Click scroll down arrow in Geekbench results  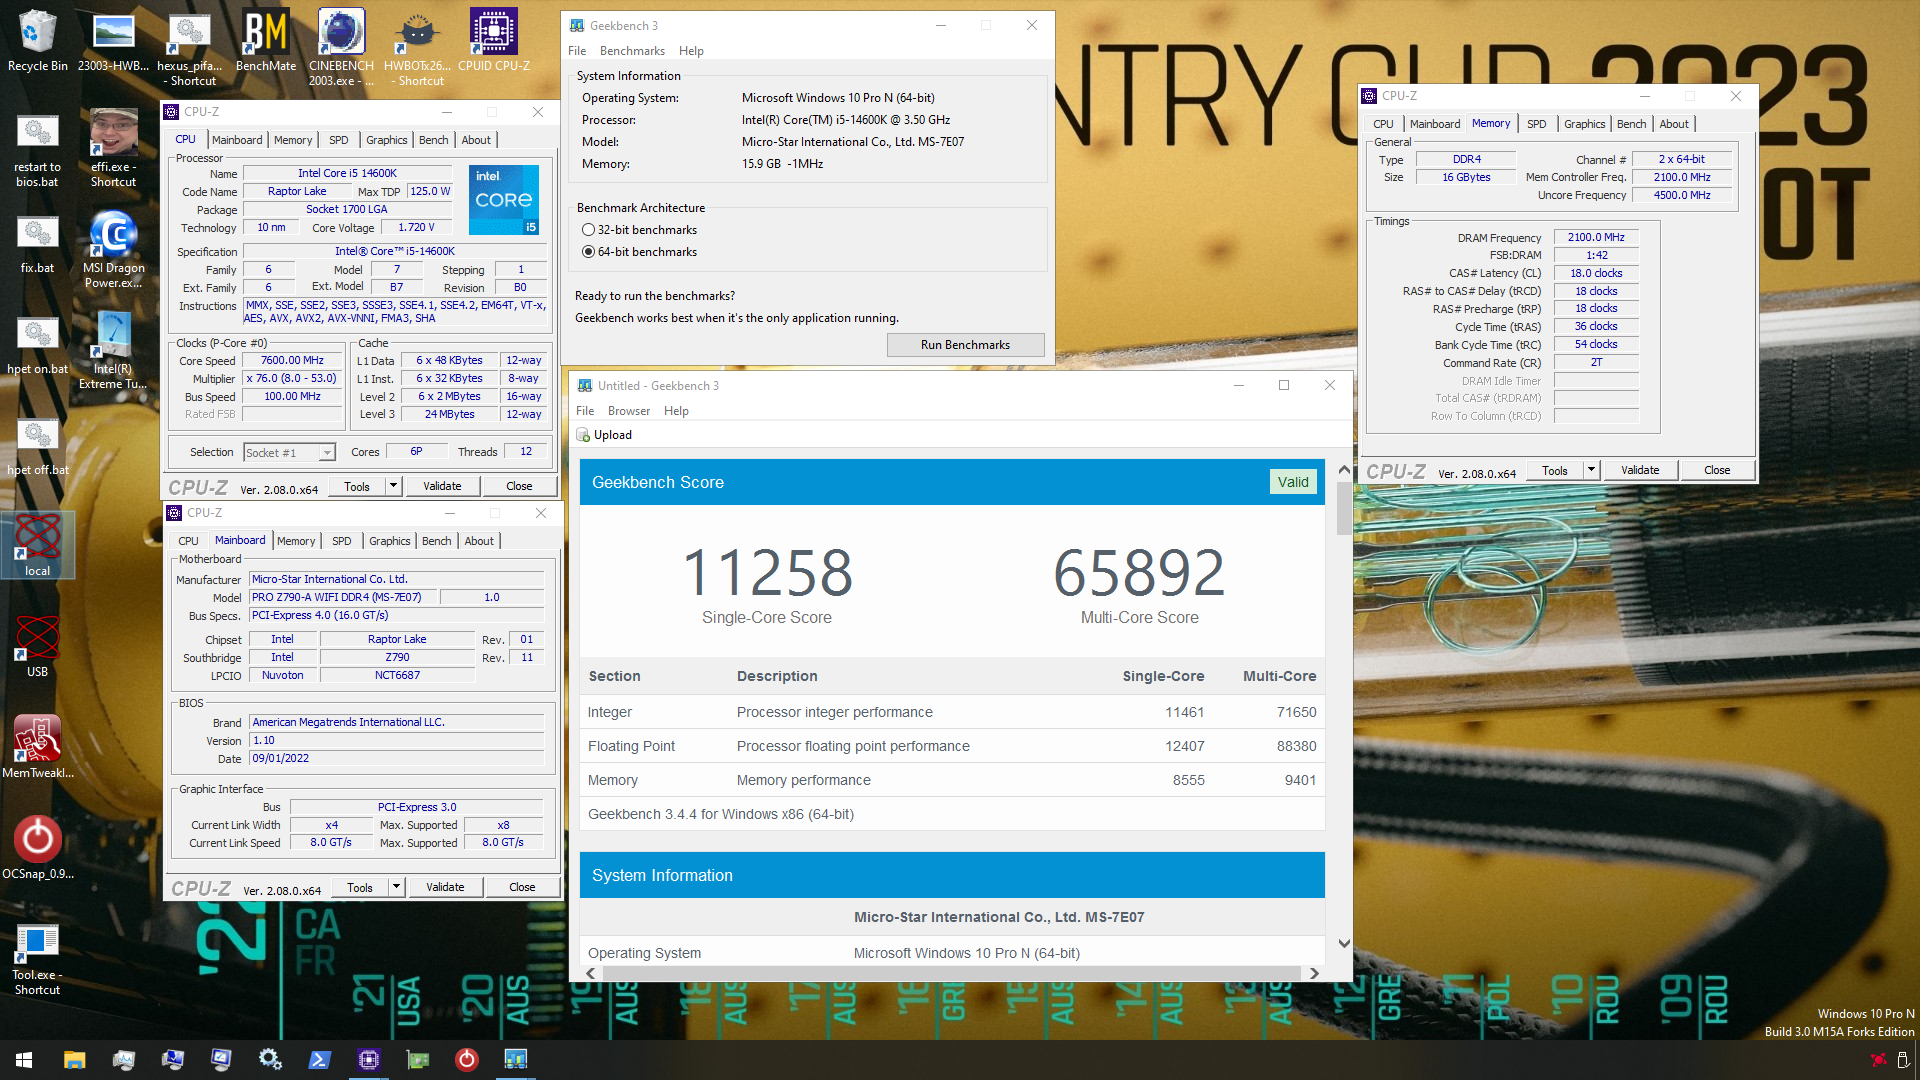pyautogui.click(x=1344, y=944)
